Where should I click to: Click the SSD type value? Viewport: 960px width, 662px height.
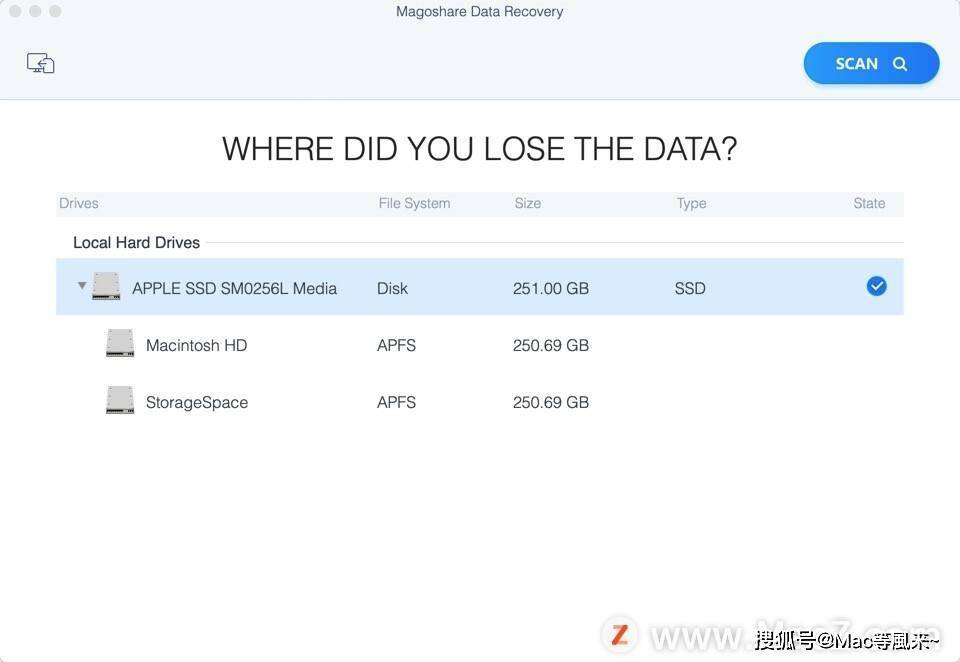(690, 288)
